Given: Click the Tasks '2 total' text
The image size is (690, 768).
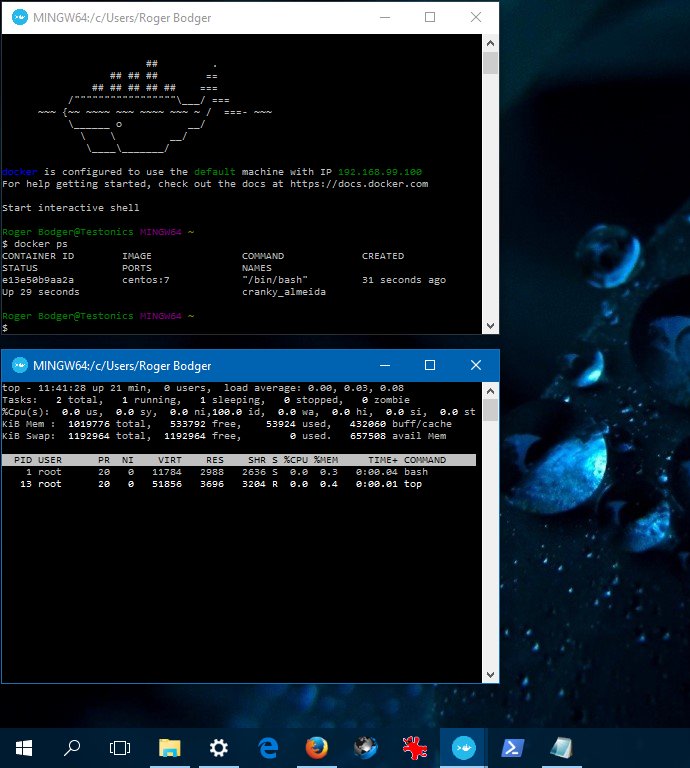Looking at the screenshot, I should [x=76, y=400].
